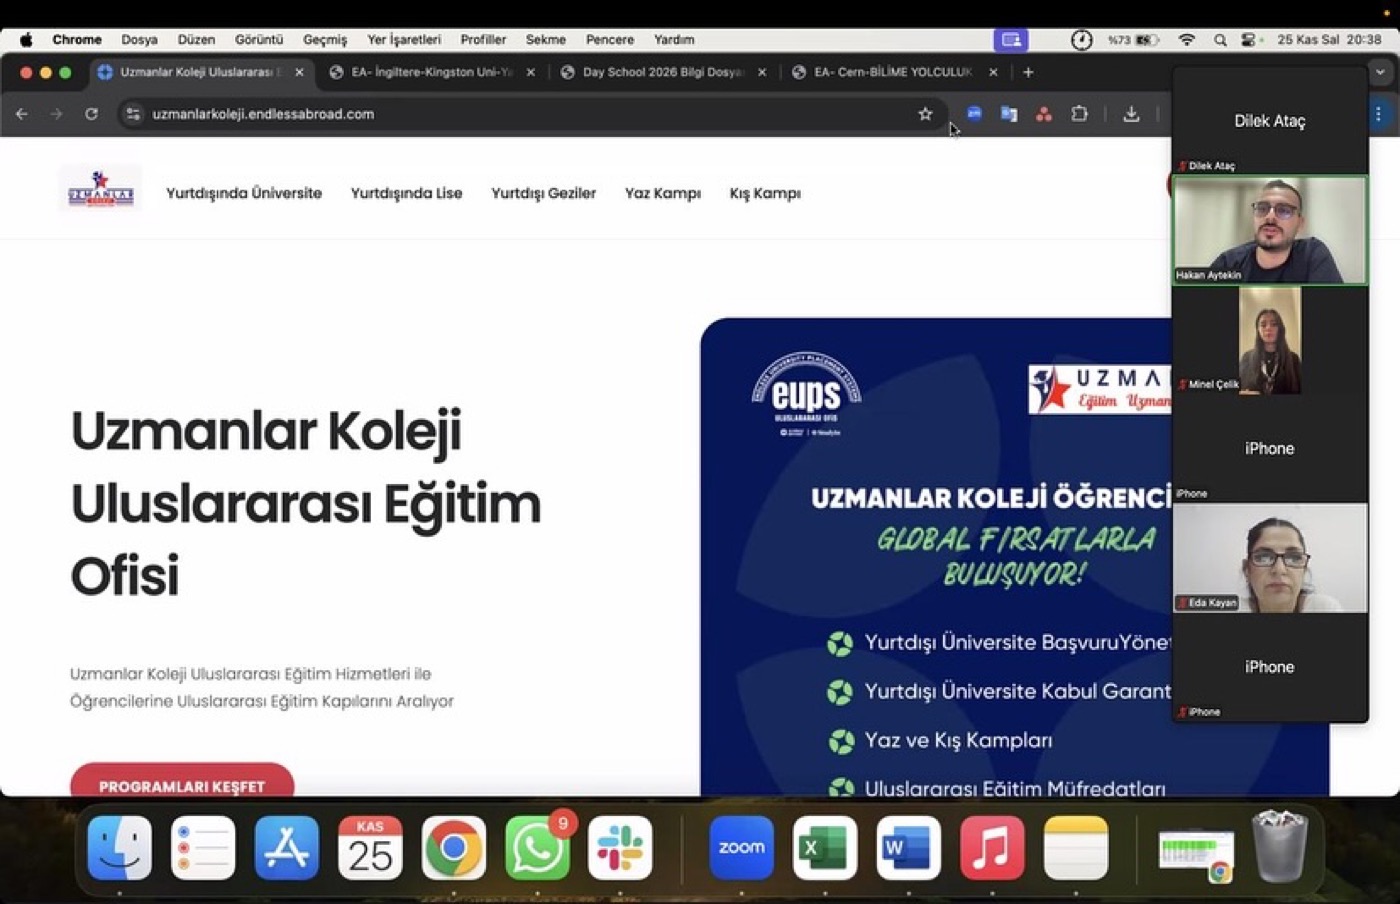
Task: Click the PROGRAMLARI KEŞFET button
Action: (182, 782)
